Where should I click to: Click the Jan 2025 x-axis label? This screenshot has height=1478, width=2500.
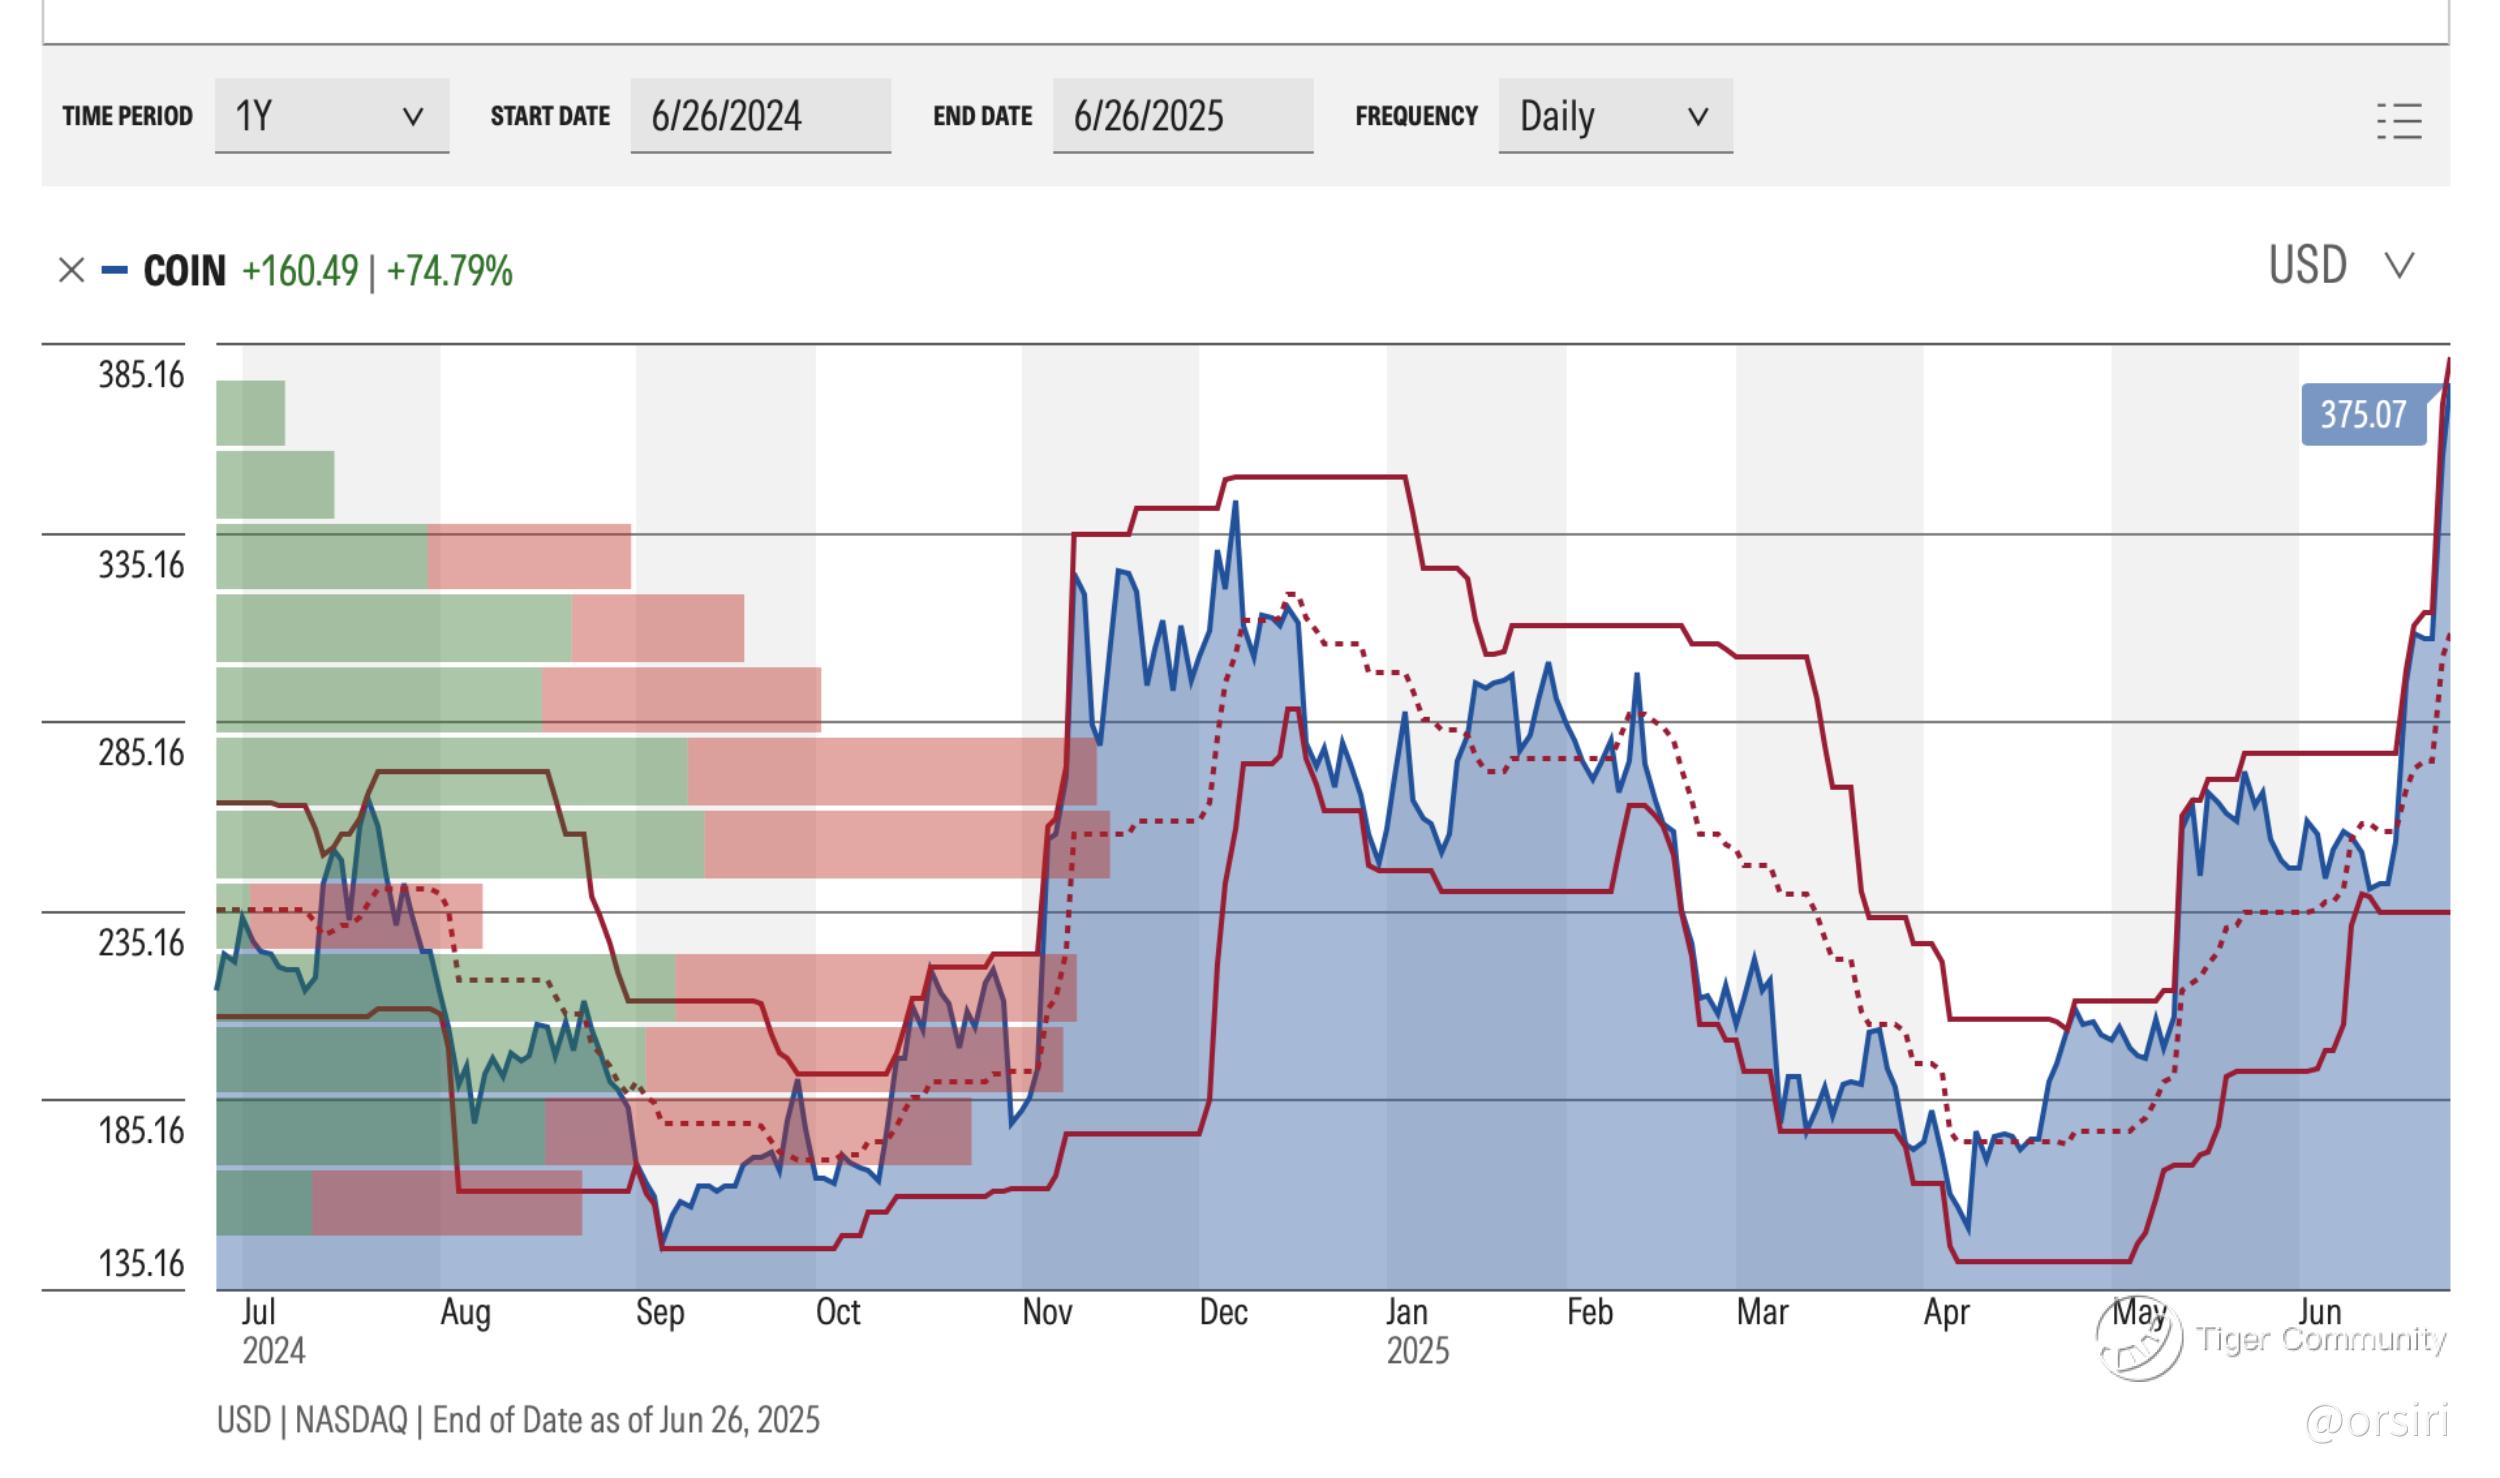(1417, 1331)
